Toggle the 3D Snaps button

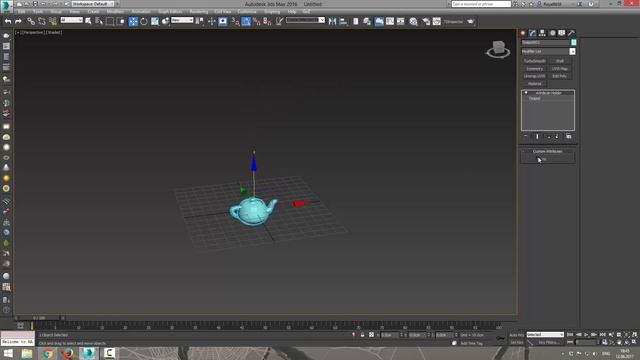pos(236,21)
